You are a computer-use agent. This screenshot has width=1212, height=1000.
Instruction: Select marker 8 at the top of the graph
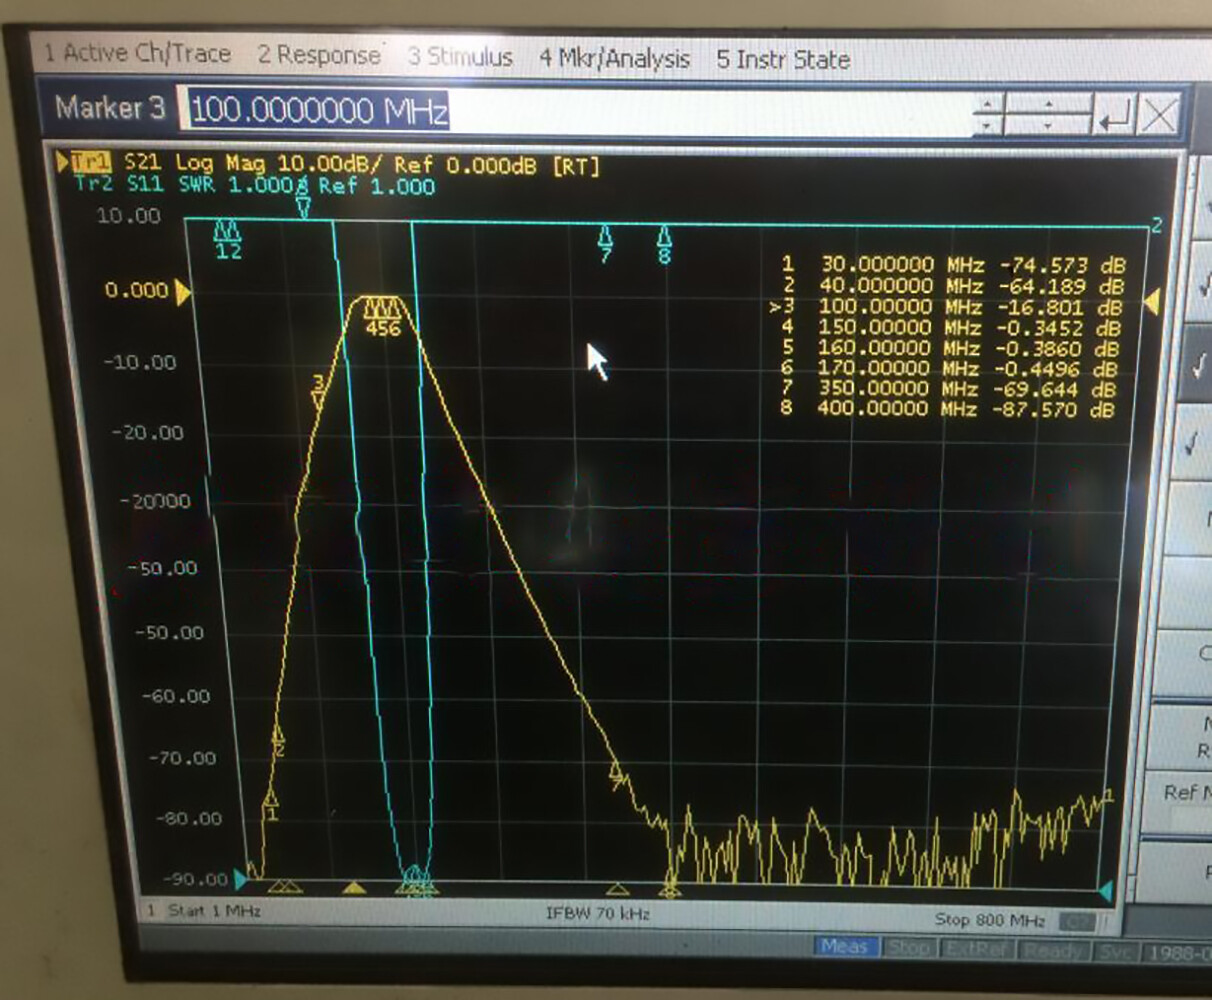pyautogui.click(x=664, y=245)
